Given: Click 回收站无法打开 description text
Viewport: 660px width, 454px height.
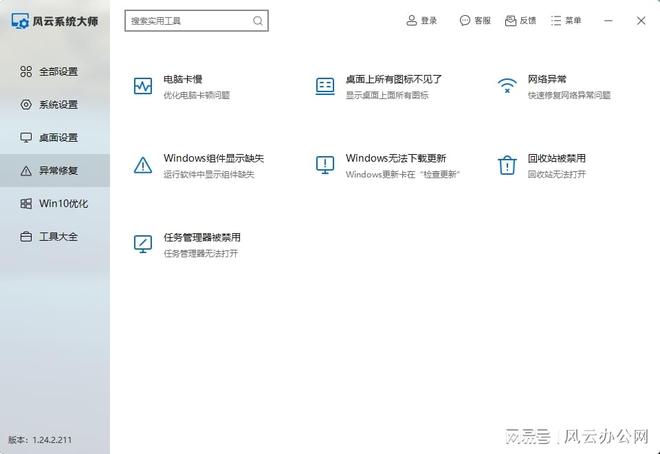Looking at the screenshot, I should (556, 174).
